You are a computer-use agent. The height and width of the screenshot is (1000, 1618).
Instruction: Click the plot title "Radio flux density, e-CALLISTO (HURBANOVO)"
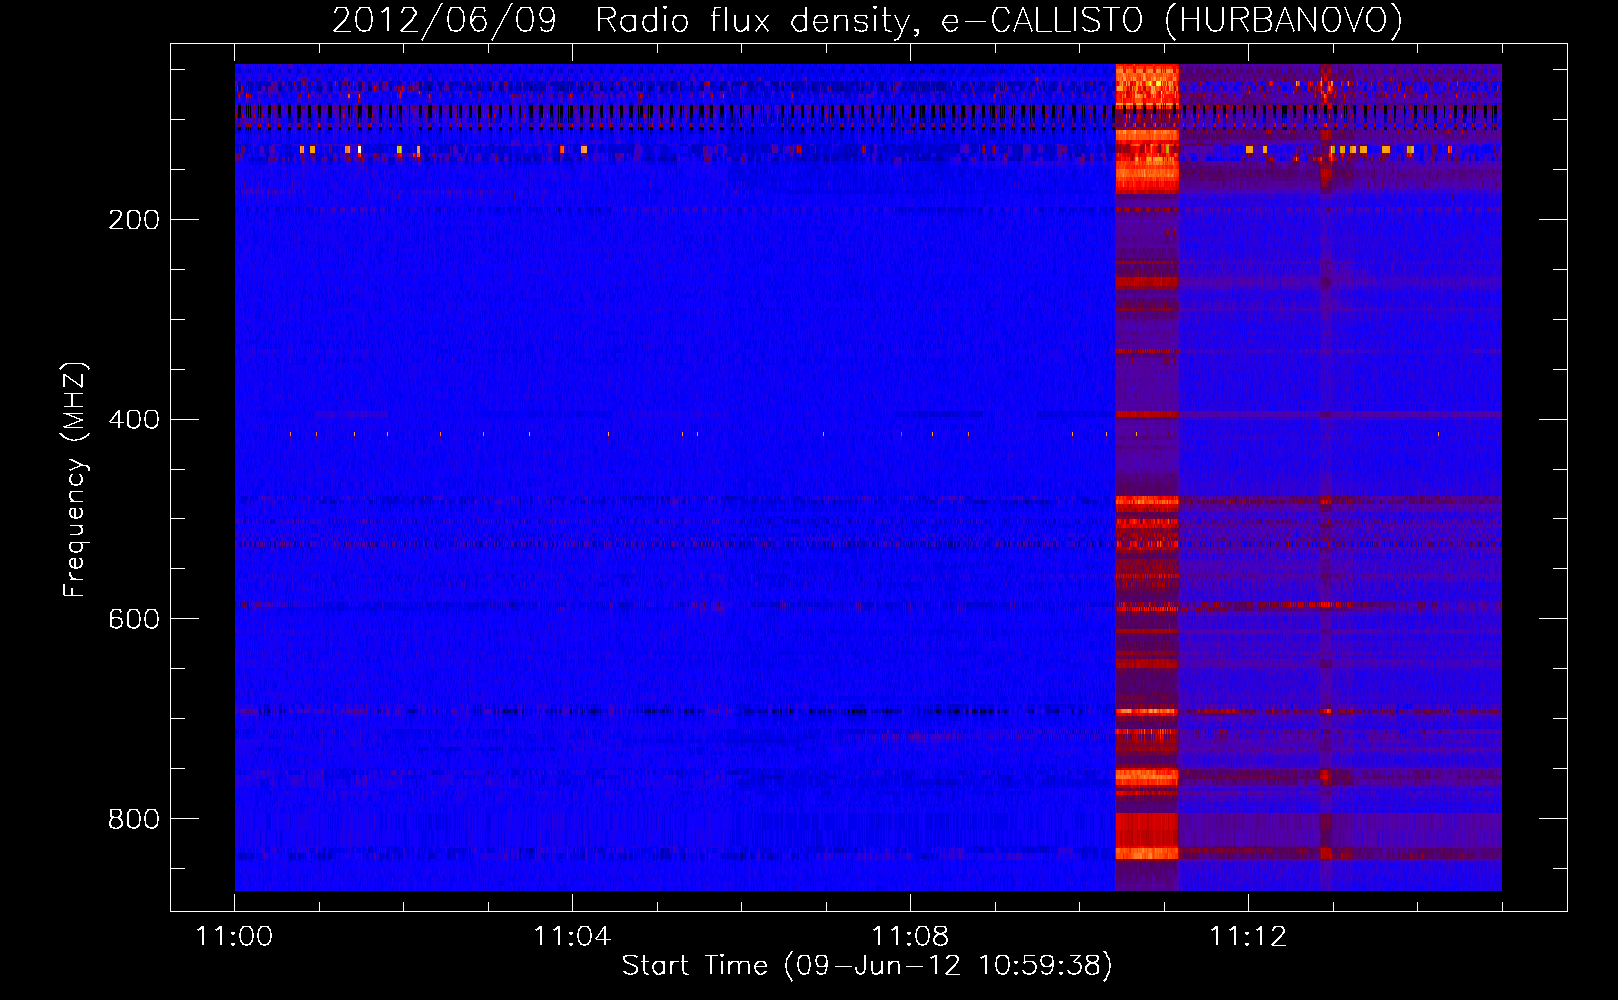[999, 20]
